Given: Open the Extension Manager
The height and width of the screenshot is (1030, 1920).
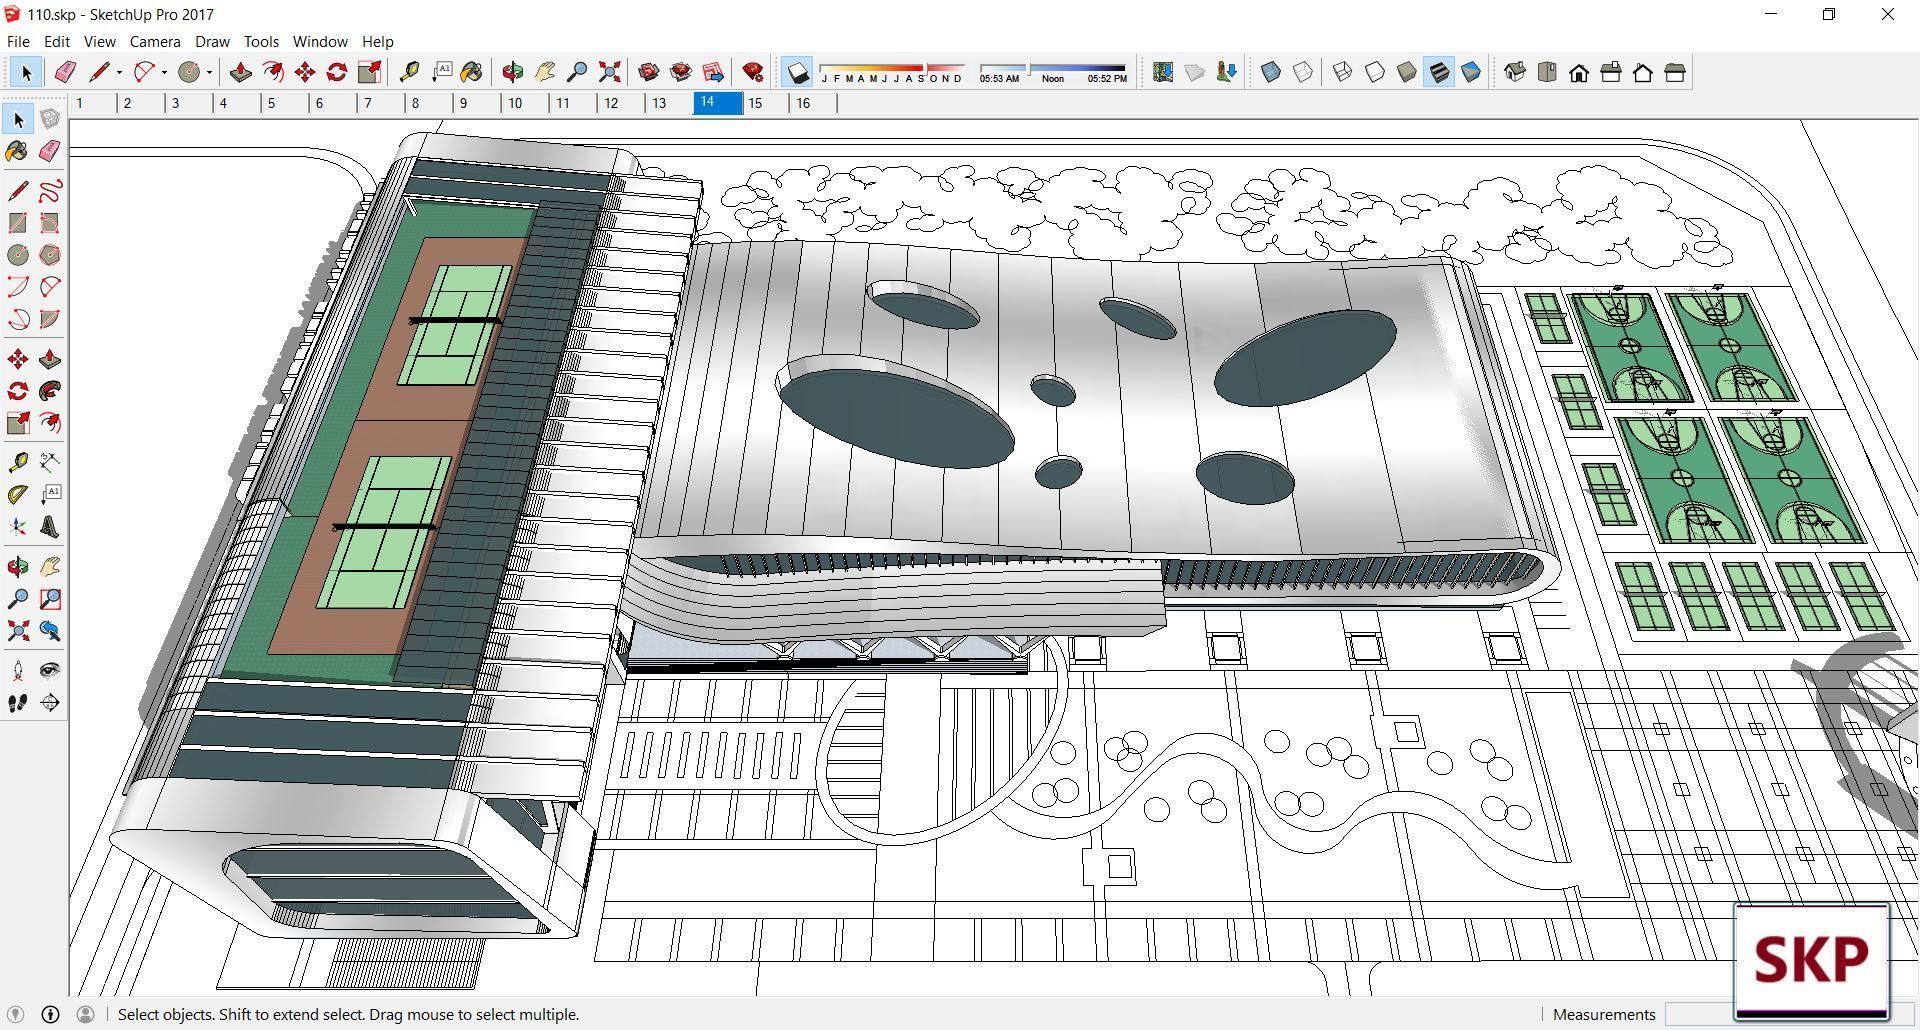Looking at the screenshot, I should point(753,72).
